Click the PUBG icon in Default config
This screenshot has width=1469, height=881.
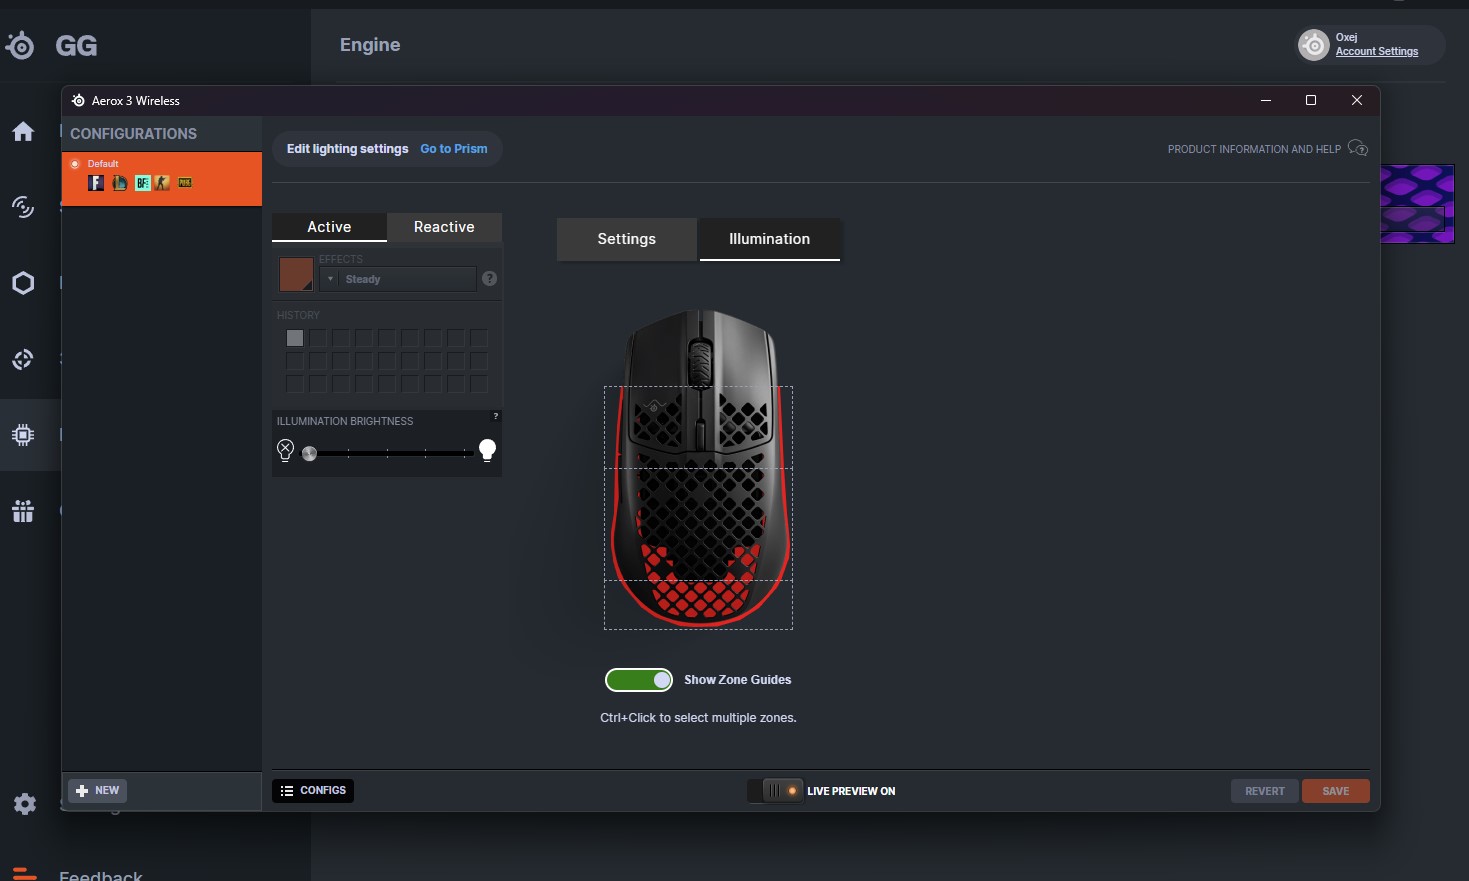185,183
